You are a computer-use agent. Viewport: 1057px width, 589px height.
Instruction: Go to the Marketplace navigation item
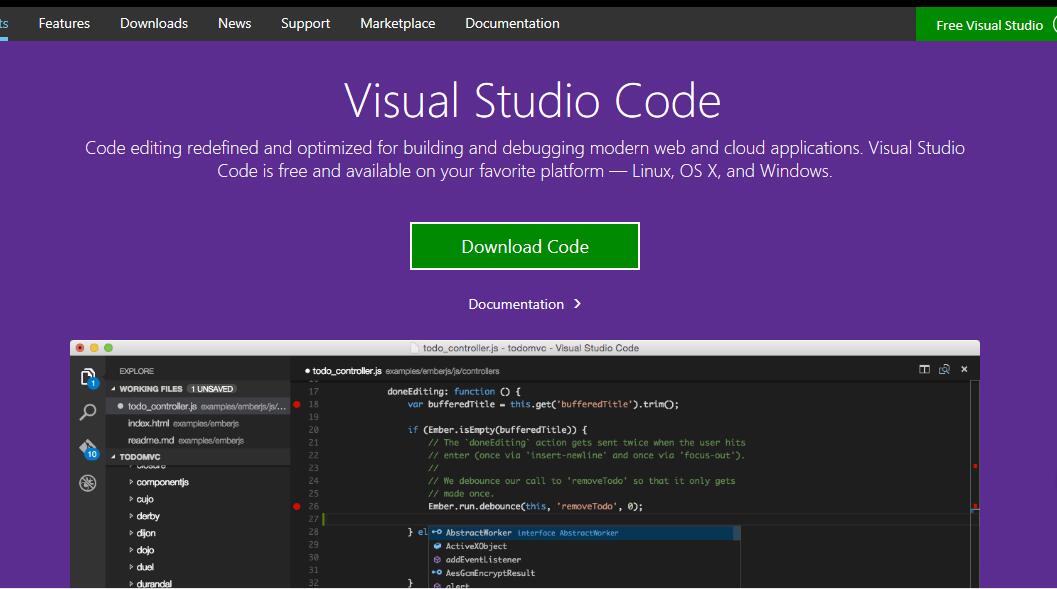tap(398, 24)
